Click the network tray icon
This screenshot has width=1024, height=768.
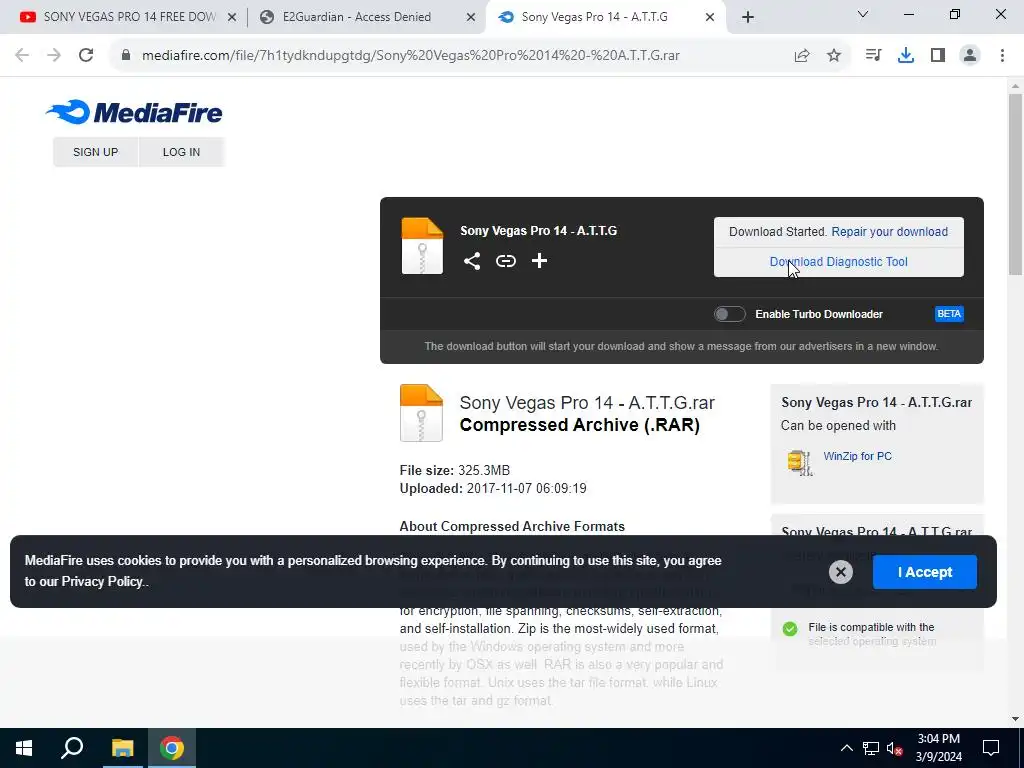871,748
